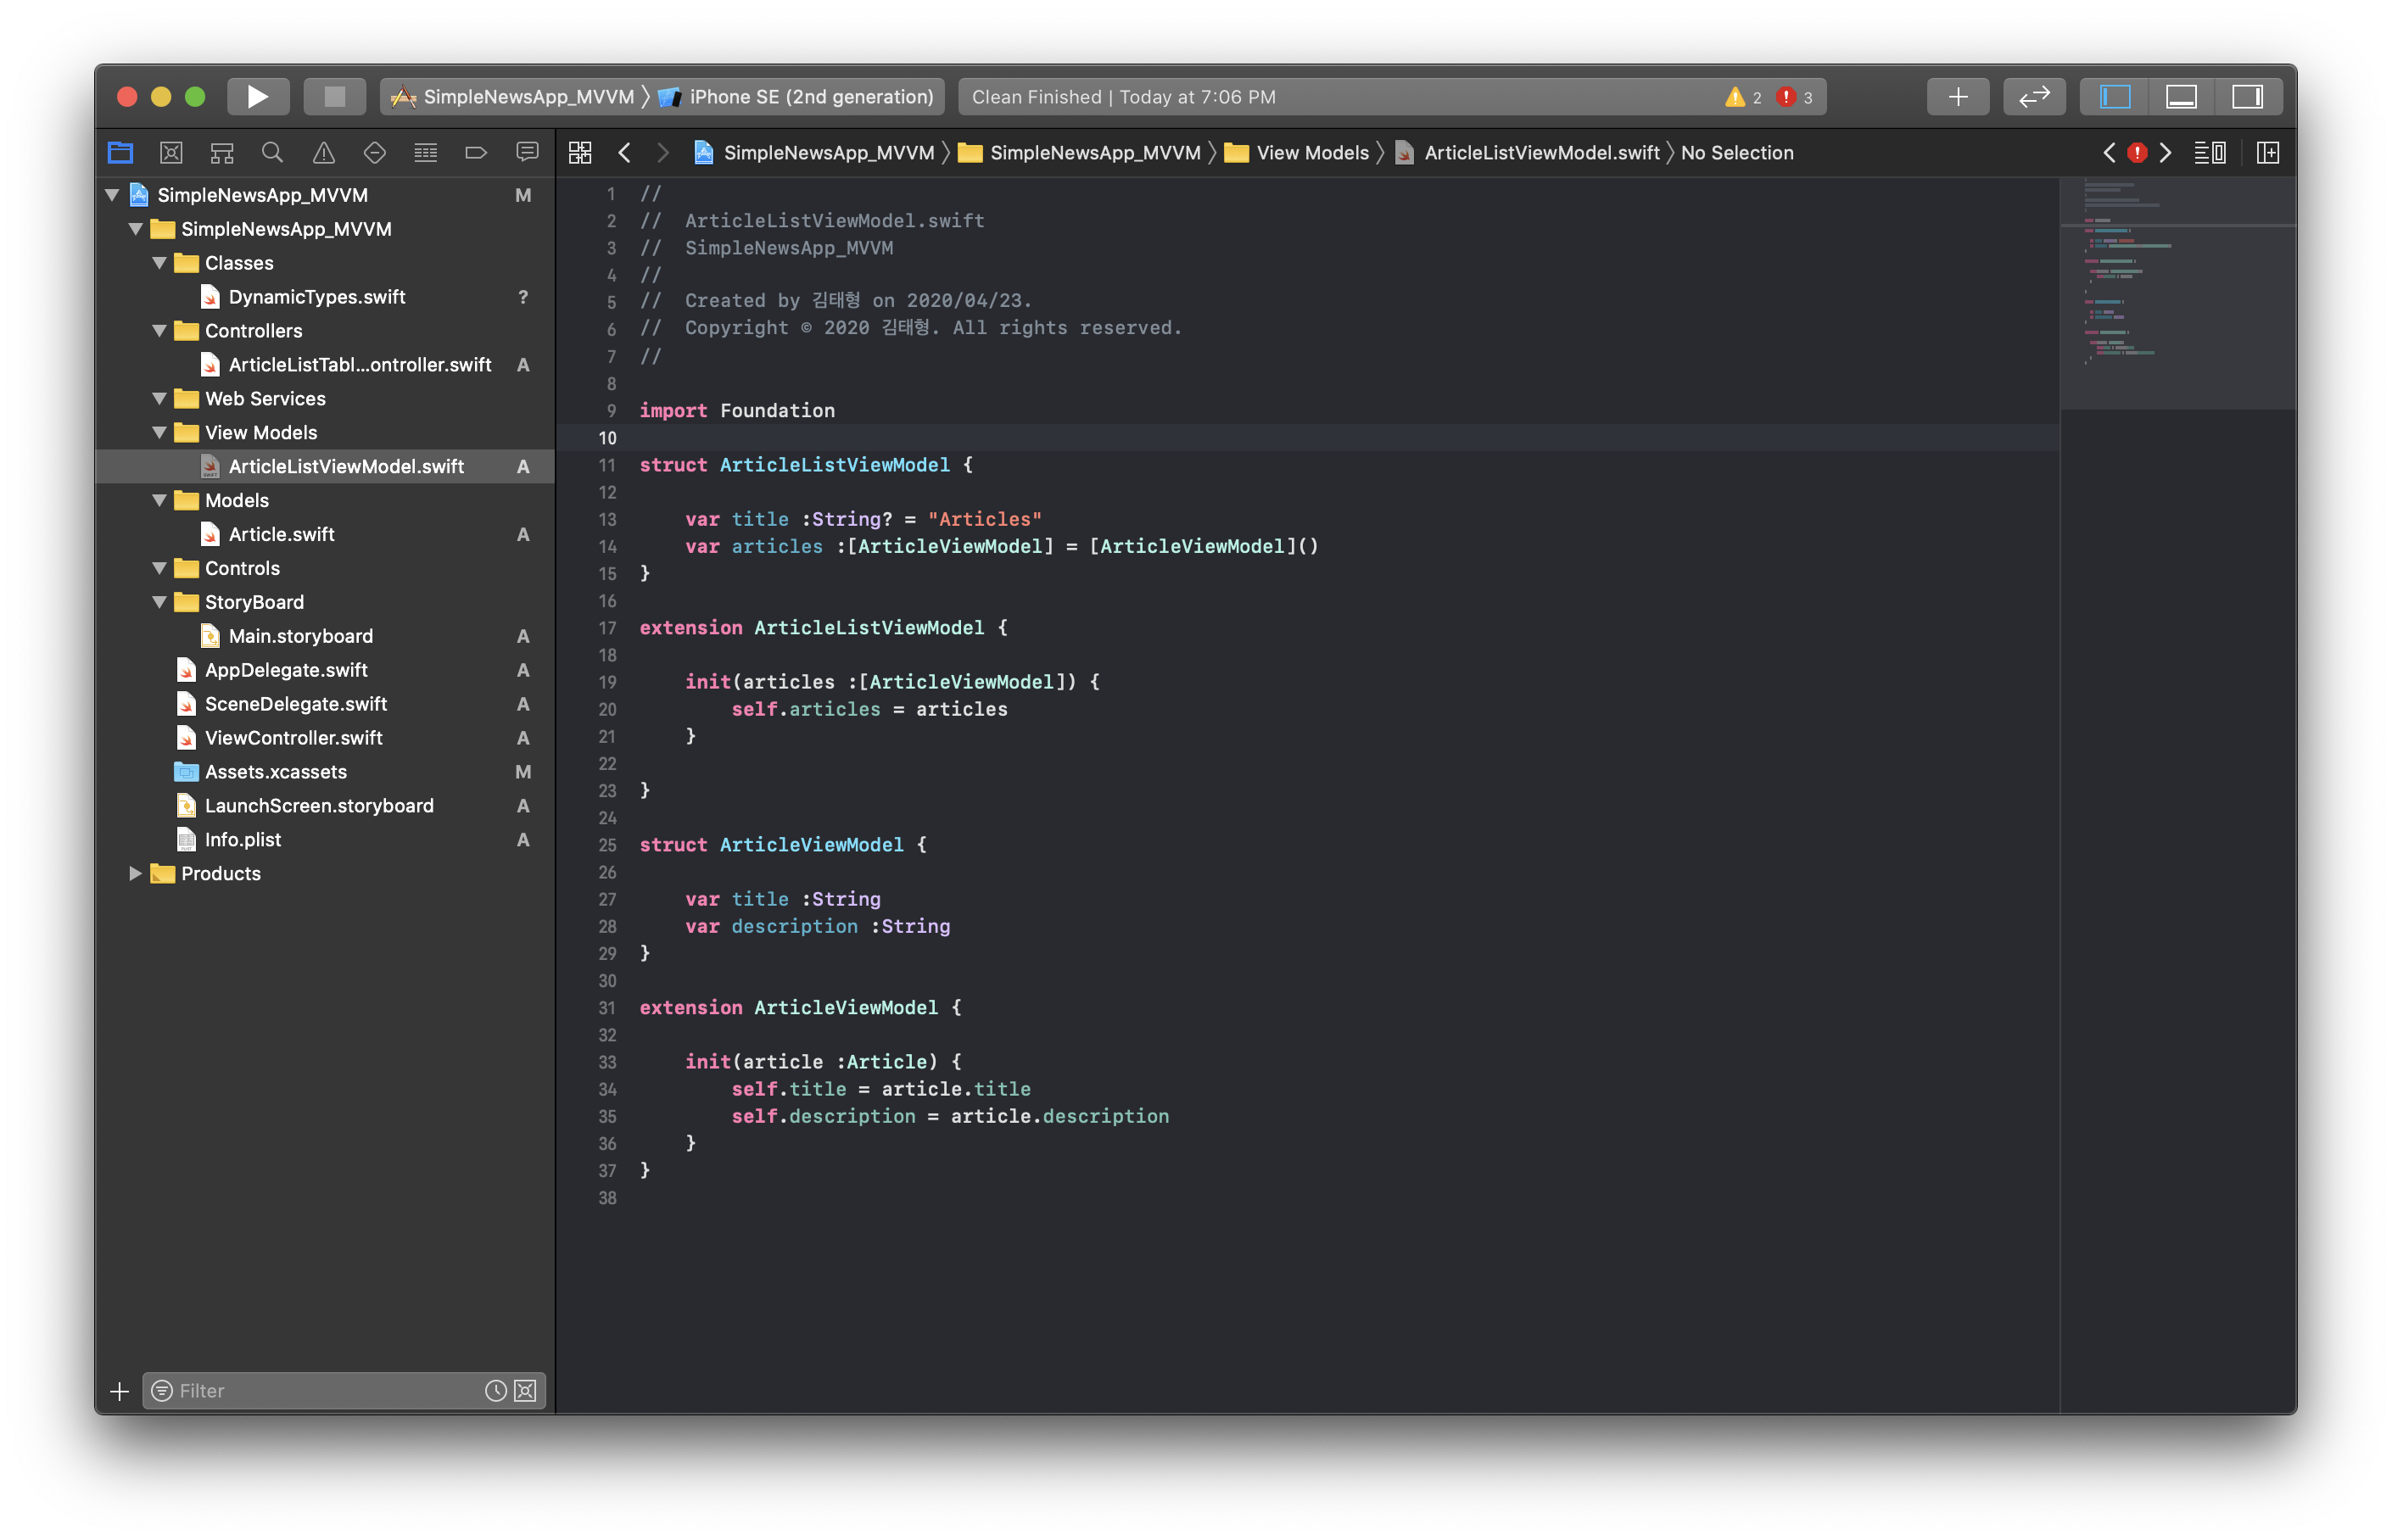The width and height of the screenshot is (2392, 1540).
Task: Click the Run (play) button
Action: (258, 97)
